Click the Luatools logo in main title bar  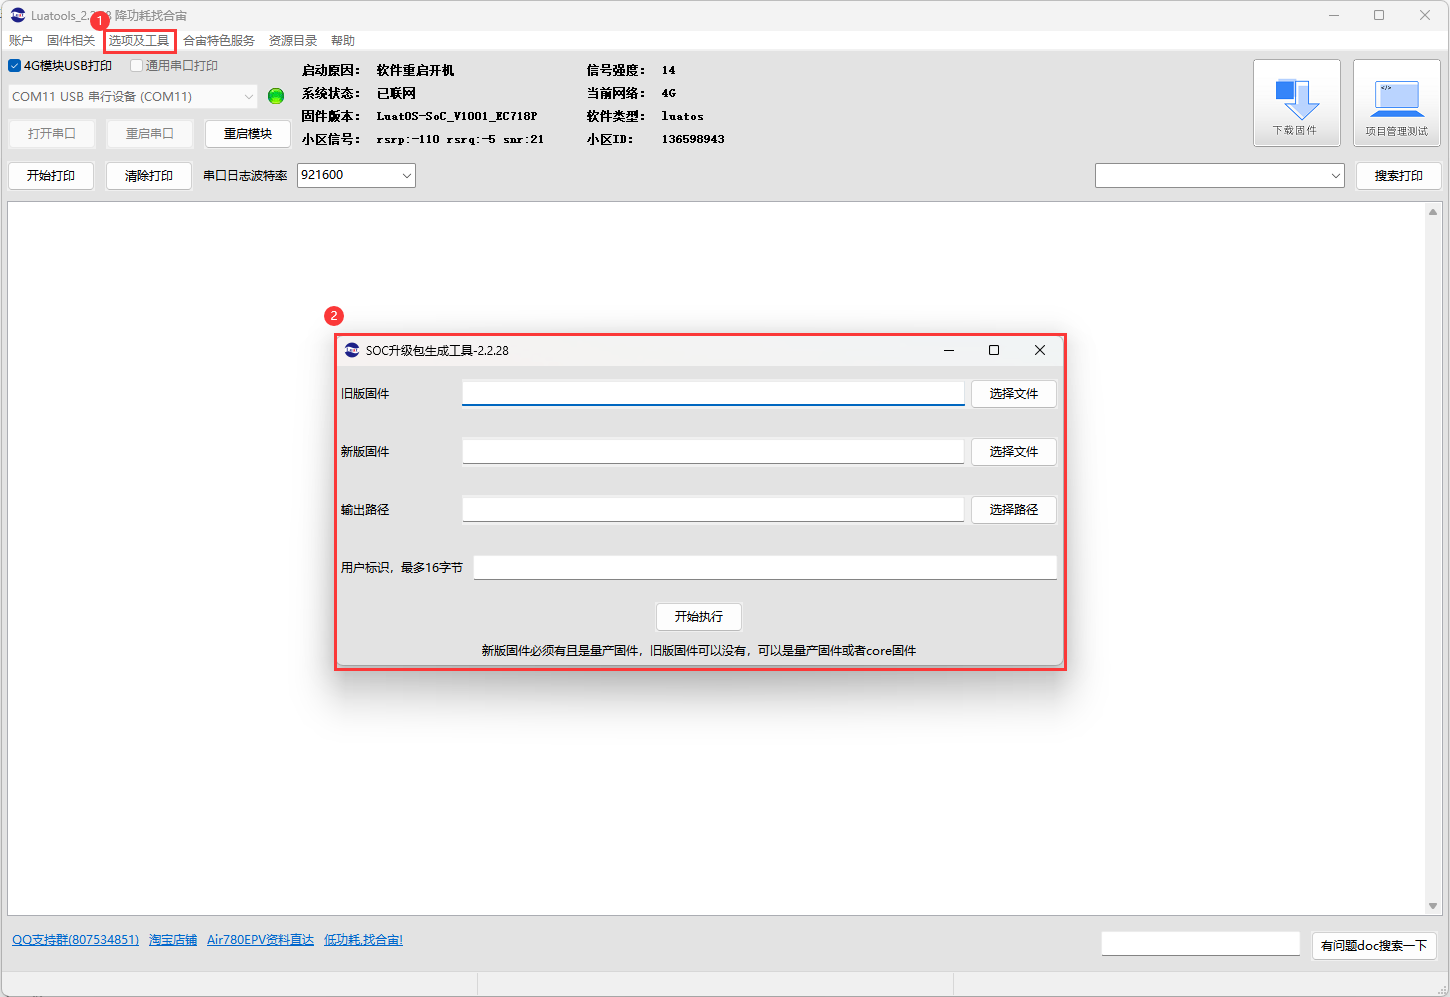(18, 15)
